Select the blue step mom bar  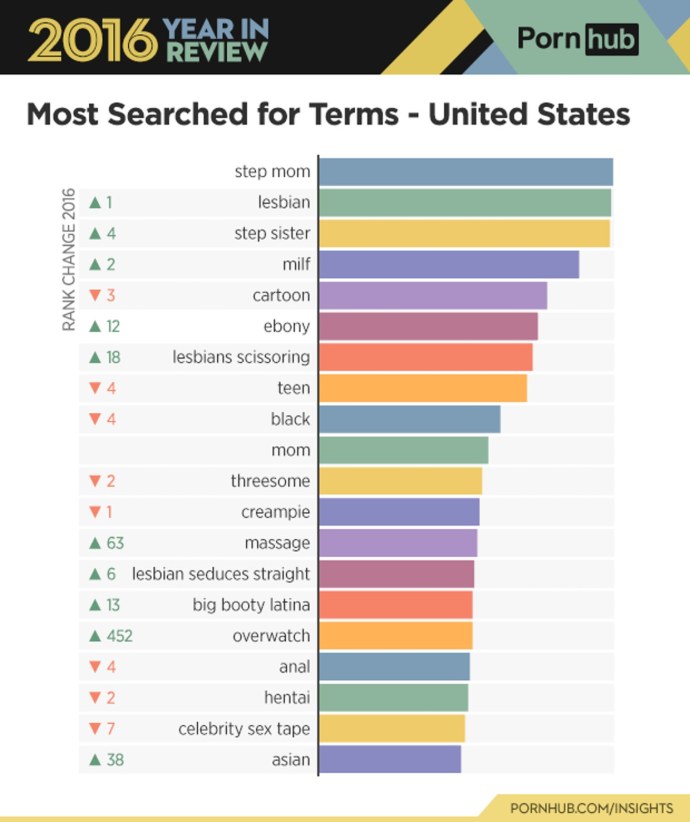[x=466, y=172]
